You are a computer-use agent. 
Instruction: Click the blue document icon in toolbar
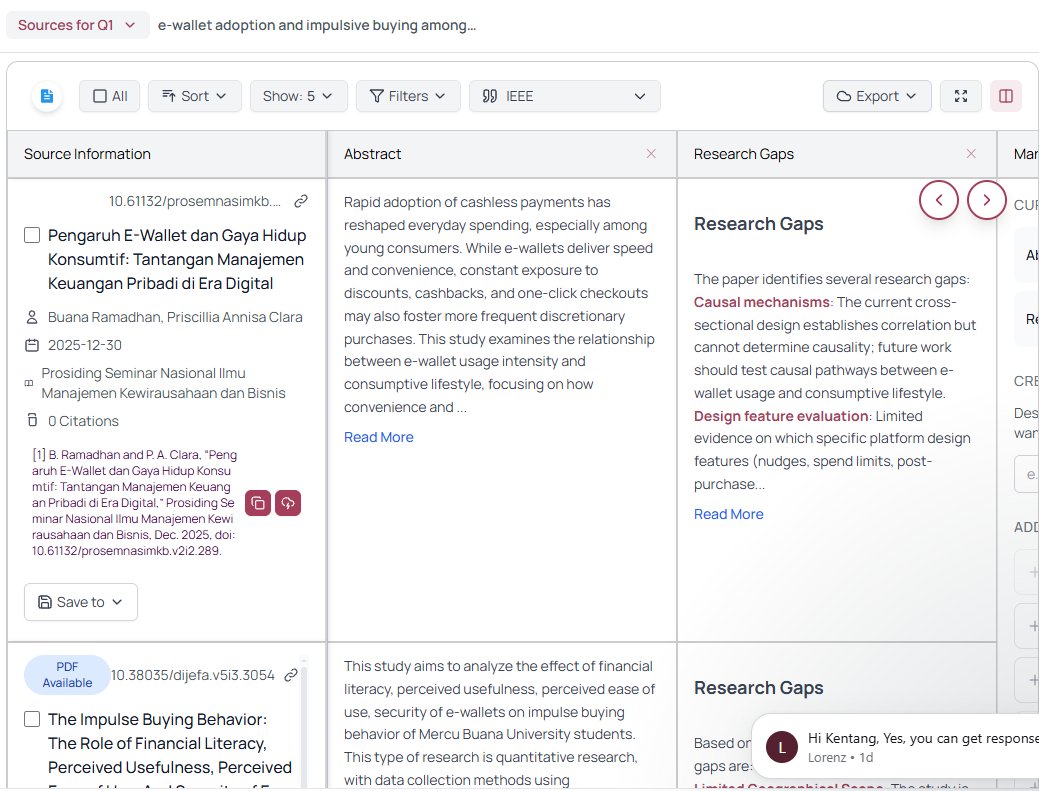point(47,96)
